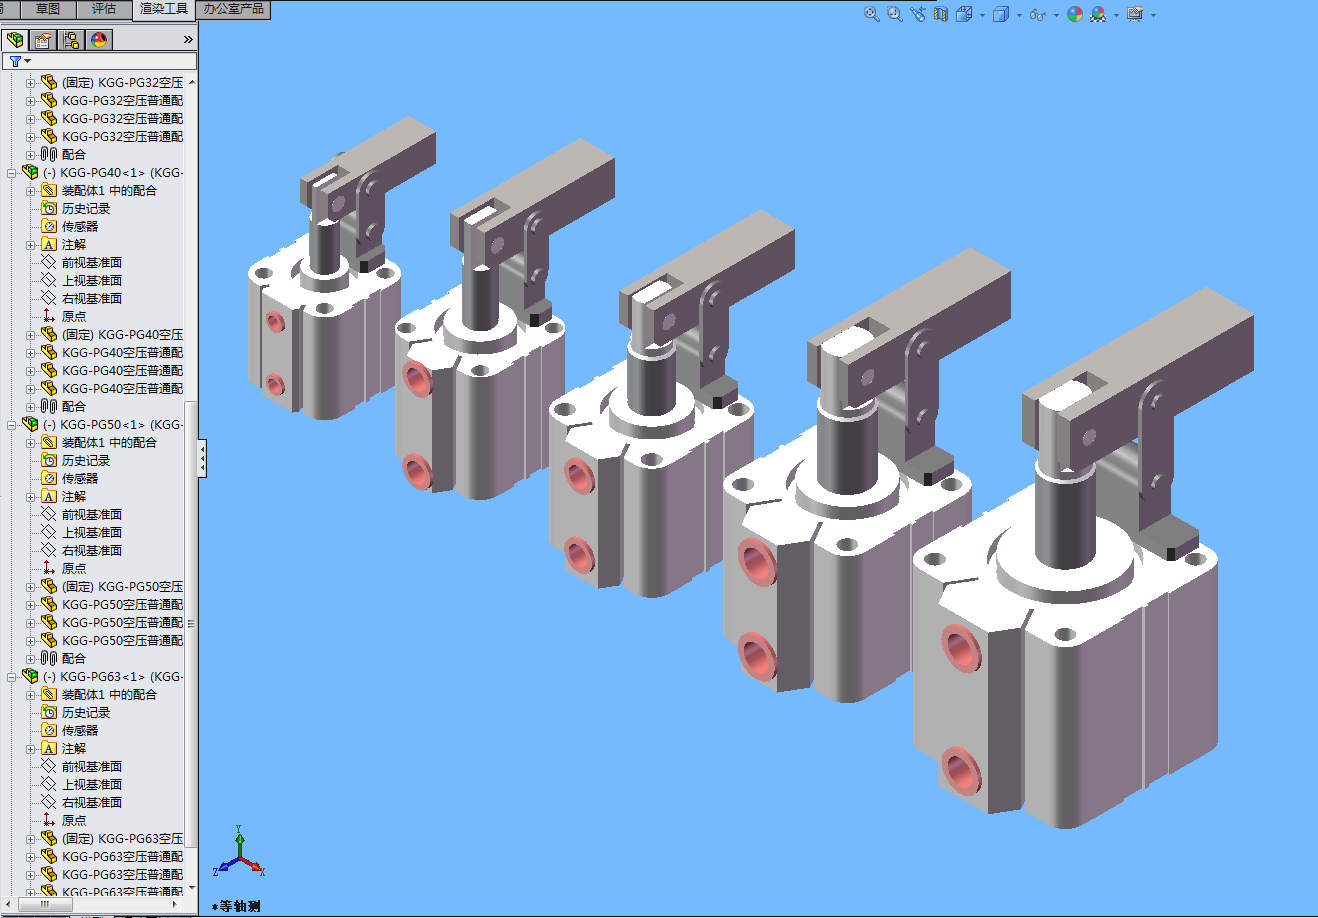Open the ConfigurationManager panel tab icon

coord(71,40)
